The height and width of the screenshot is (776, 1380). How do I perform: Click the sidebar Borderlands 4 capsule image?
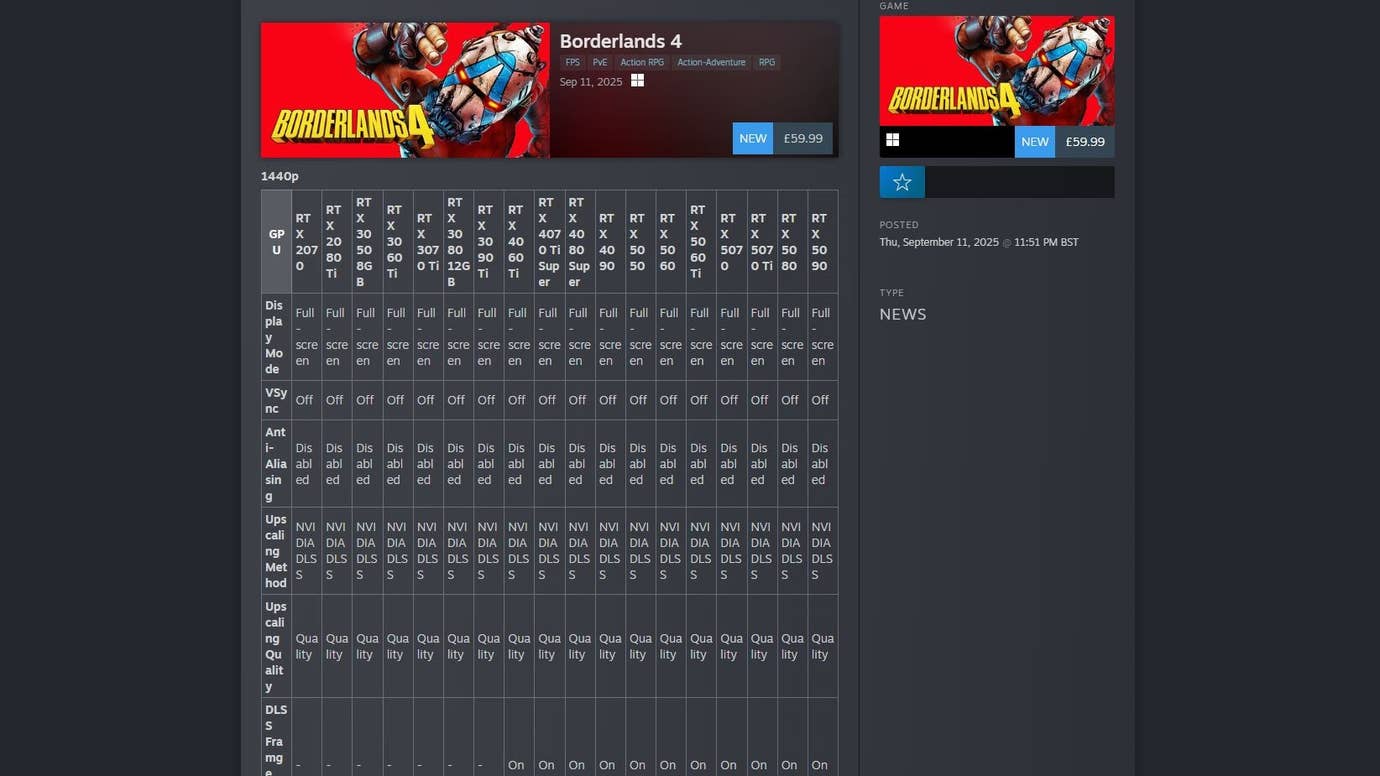996,70
